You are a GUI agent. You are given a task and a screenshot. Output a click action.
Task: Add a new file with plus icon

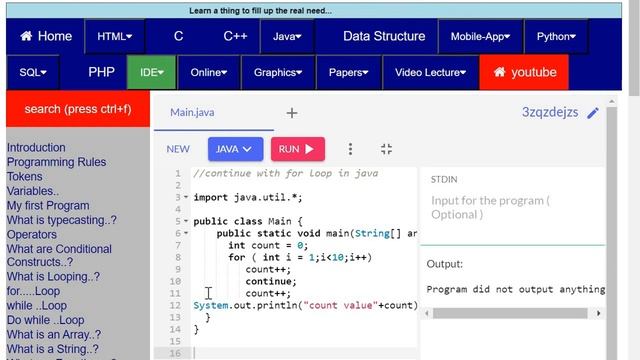[292, 113]
